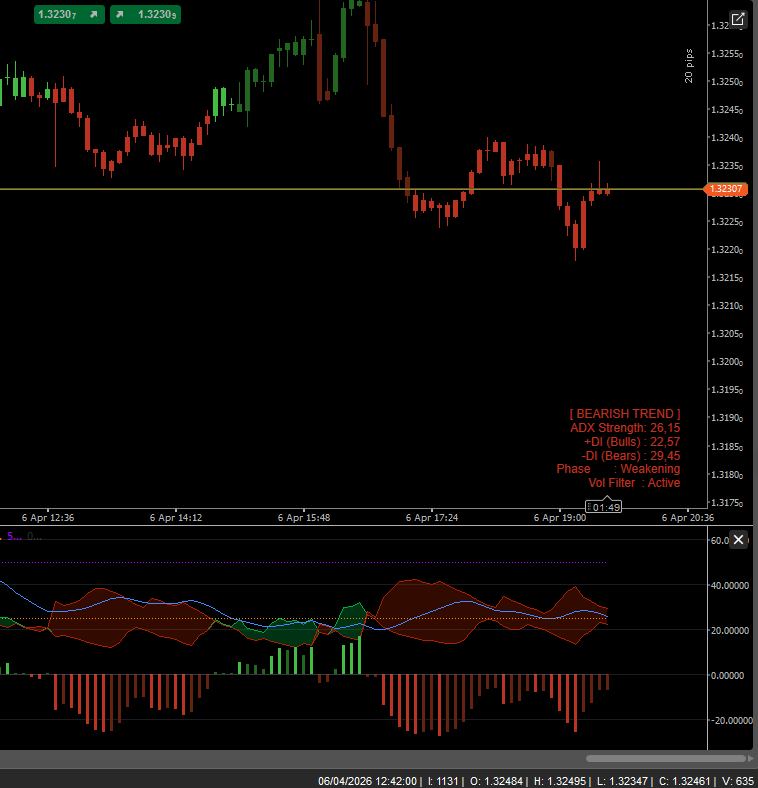Click the arrow icon in the buy button

pyautogui.click(x=119, y=14)
